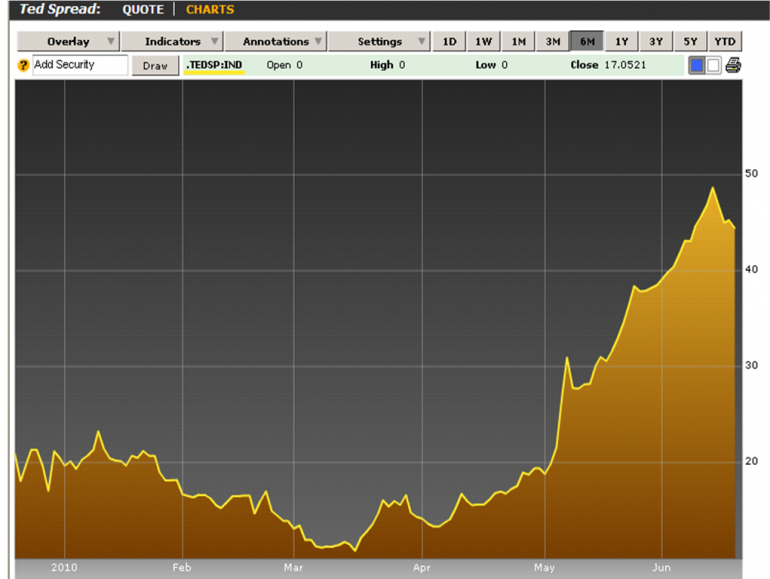The width and height of the screenshot is (770, 579).
Task: Click the Ted Spread title text
Action: pos(60,9)
